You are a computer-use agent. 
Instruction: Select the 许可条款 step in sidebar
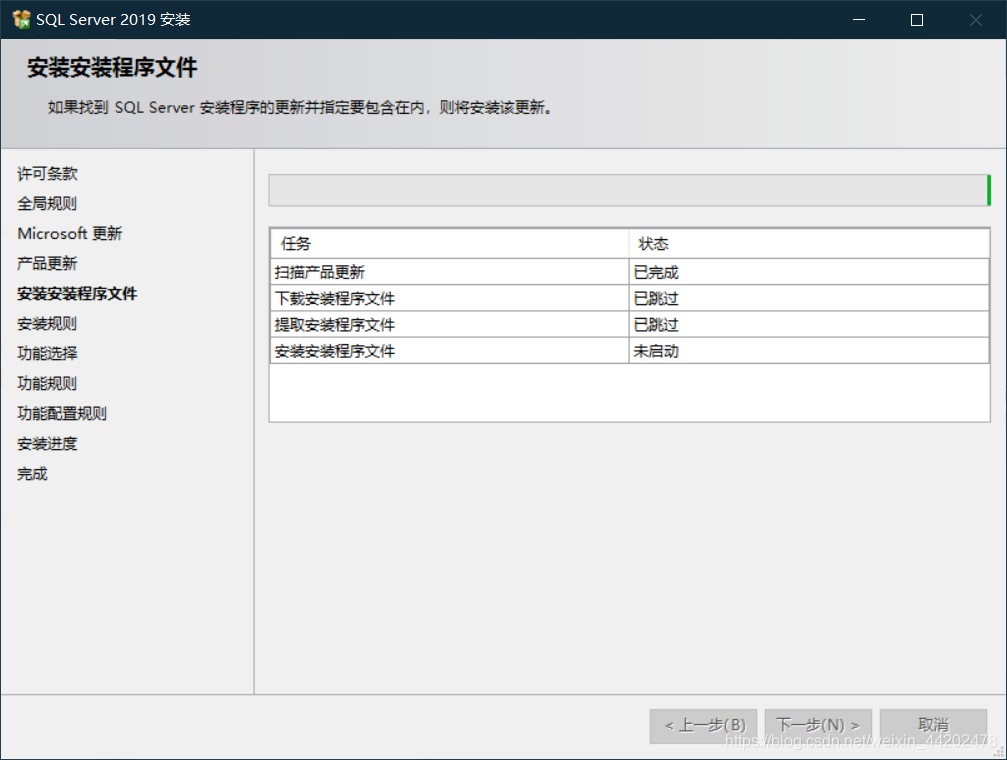(48, 173)
